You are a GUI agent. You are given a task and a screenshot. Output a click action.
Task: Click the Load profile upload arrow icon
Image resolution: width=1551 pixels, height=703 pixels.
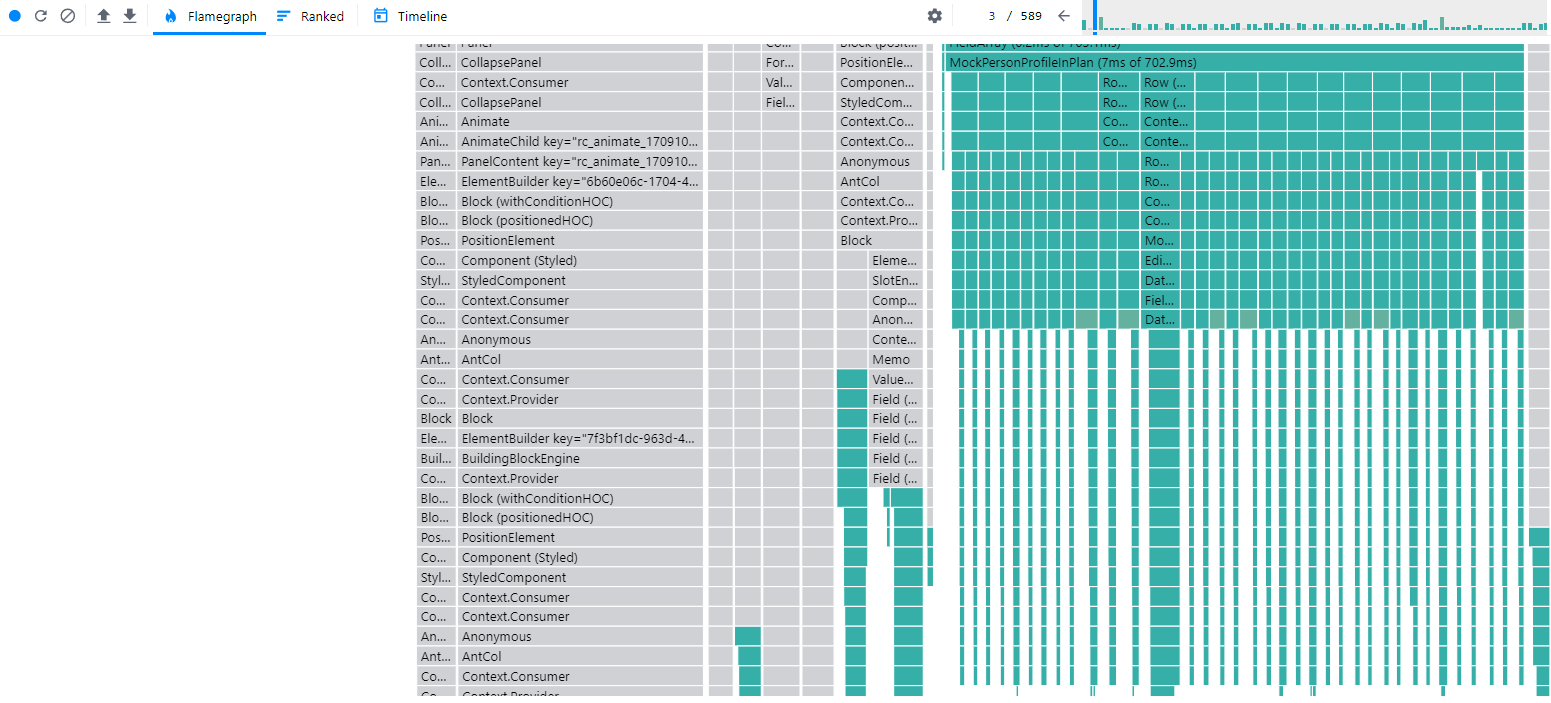tap(104, 16)
